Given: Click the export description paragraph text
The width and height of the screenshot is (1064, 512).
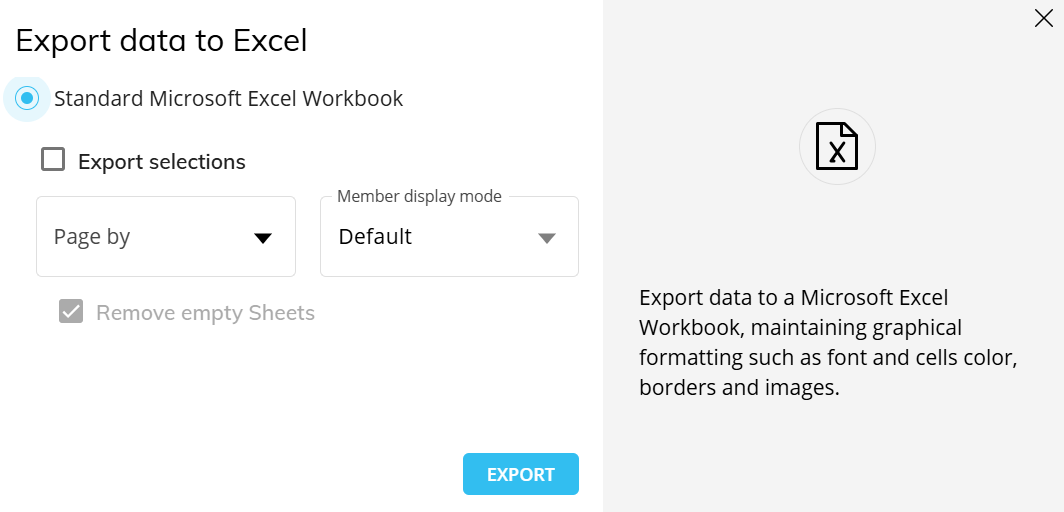Looking at the screenshot, I should [828, 342].
